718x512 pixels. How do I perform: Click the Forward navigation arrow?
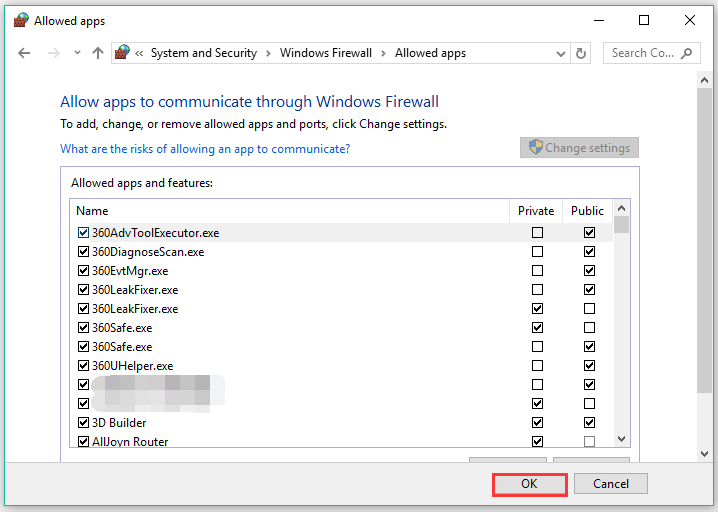click(x=54, y=53)
